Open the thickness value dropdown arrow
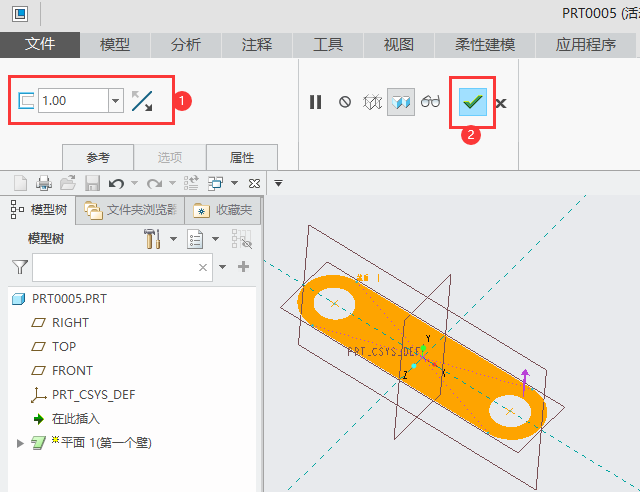 (x=115, y=101)
